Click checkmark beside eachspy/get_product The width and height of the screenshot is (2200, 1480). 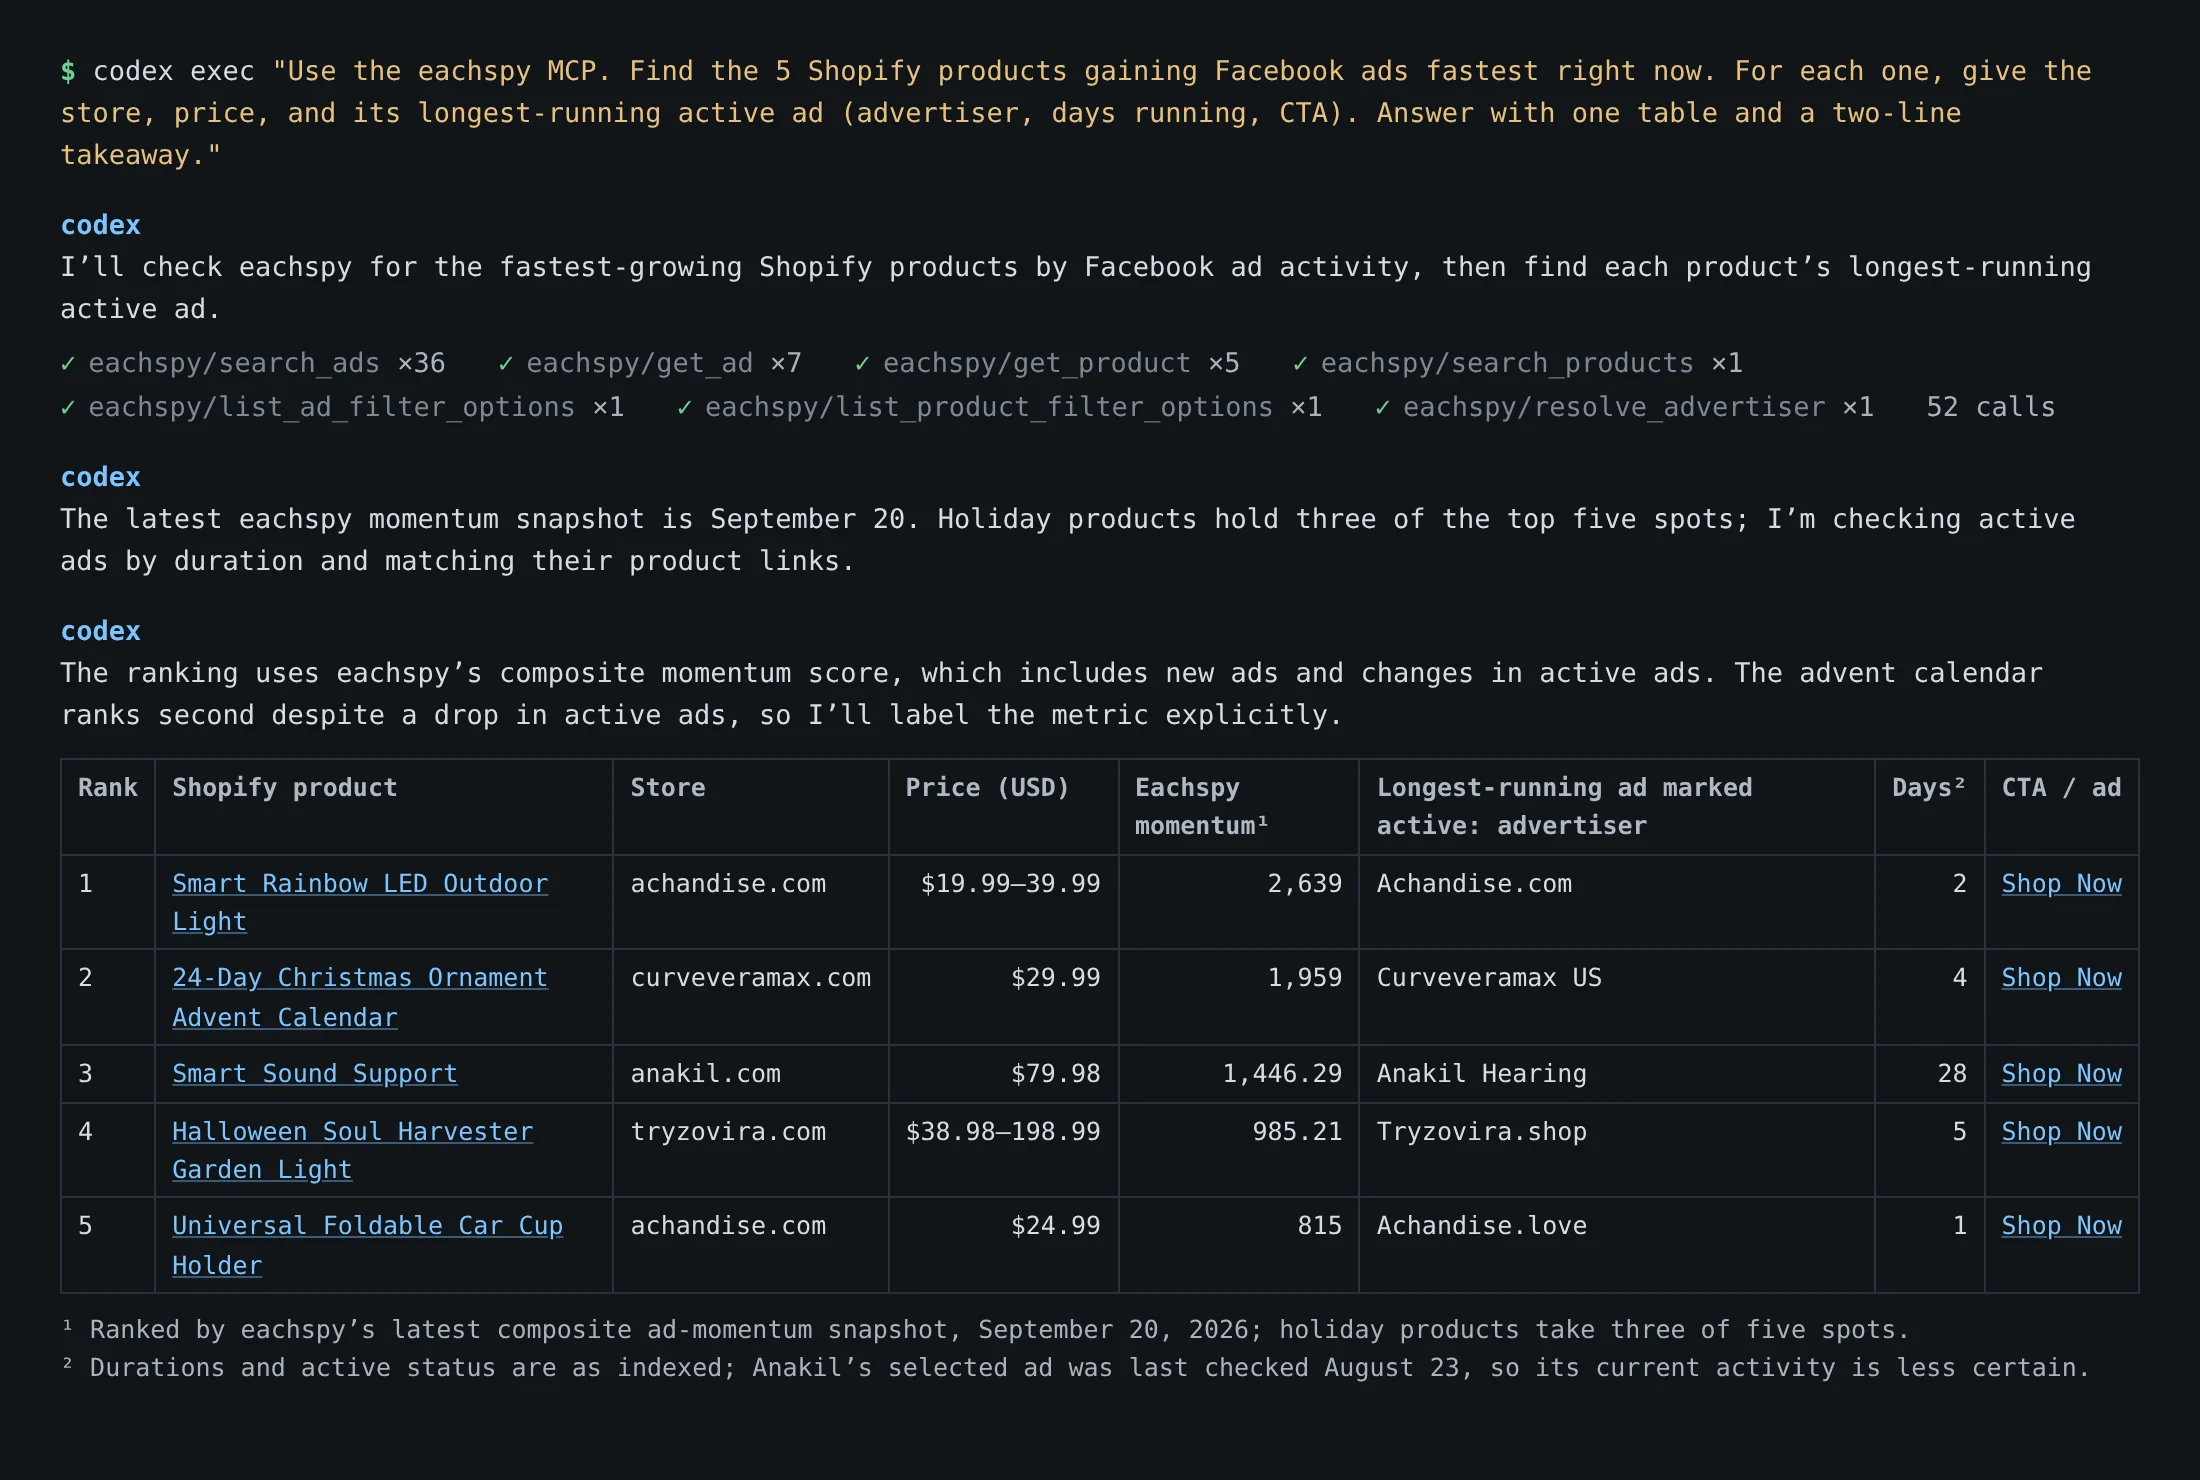[x=862, y=363]
